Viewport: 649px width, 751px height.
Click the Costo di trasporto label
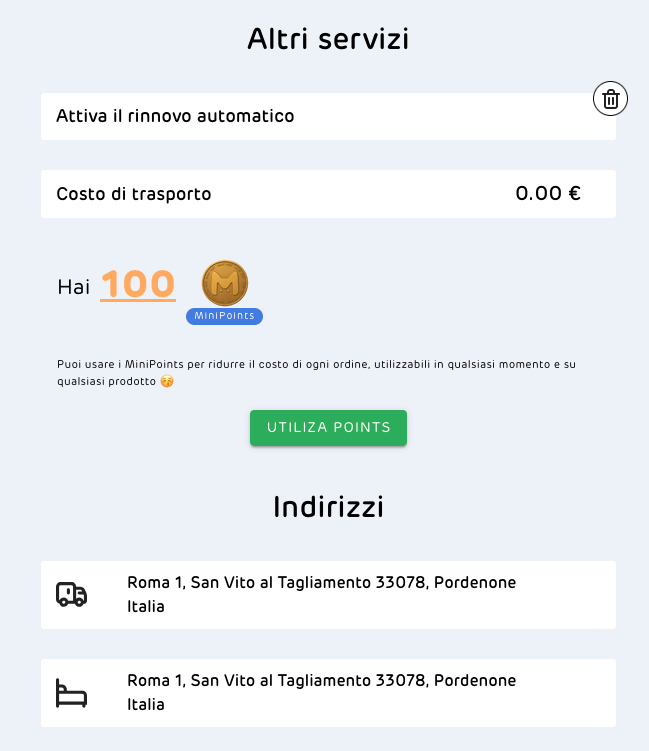point(134,194)
